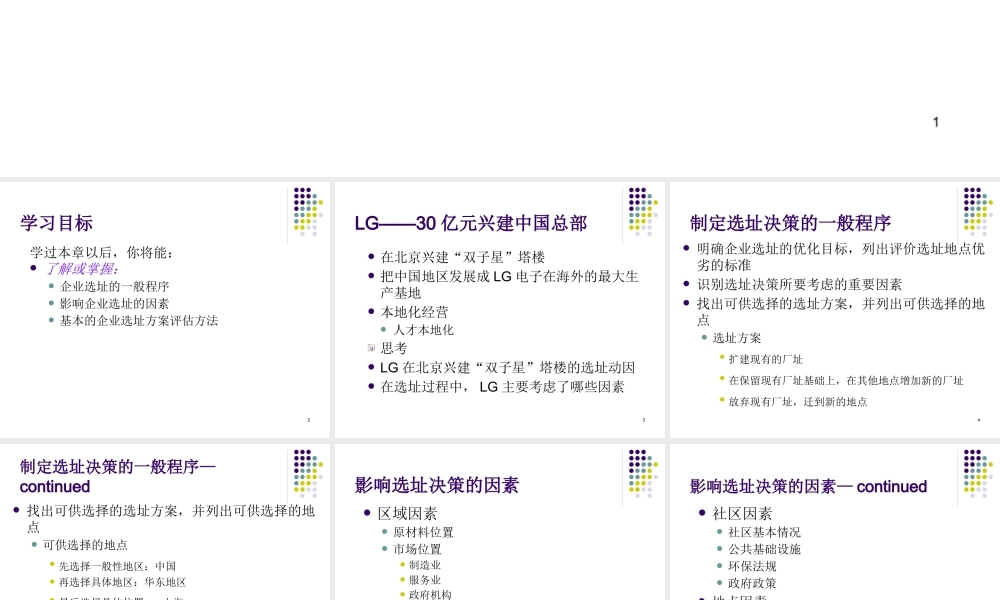Select the title 影响选址决策的因素— continued
This screenshot has height=600, width=1000.
pyautogui.click(x=808, y=487)
